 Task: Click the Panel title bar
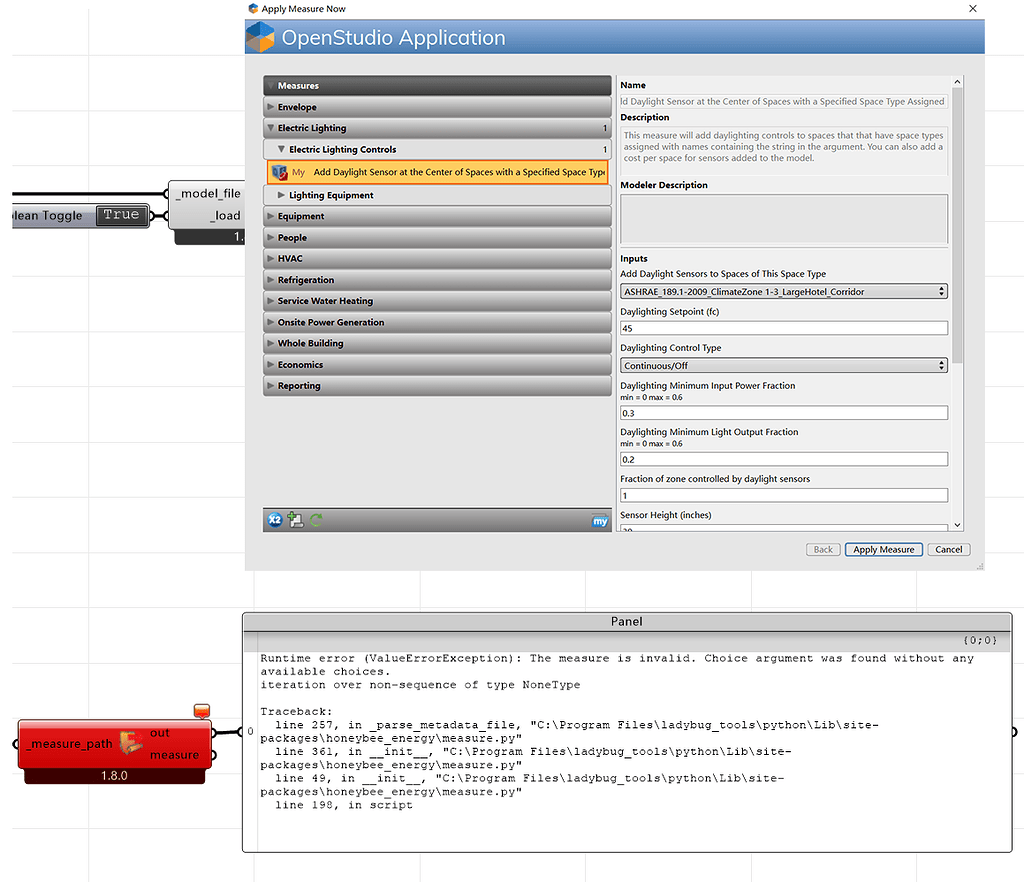(627, 622)
